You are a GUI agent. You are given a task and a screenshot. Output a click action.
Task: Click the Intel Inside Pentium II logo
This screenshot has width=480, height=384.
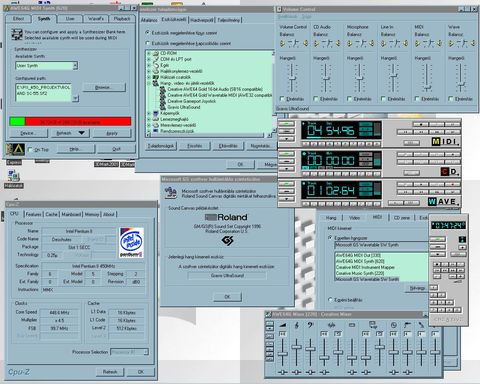[131, 242]
